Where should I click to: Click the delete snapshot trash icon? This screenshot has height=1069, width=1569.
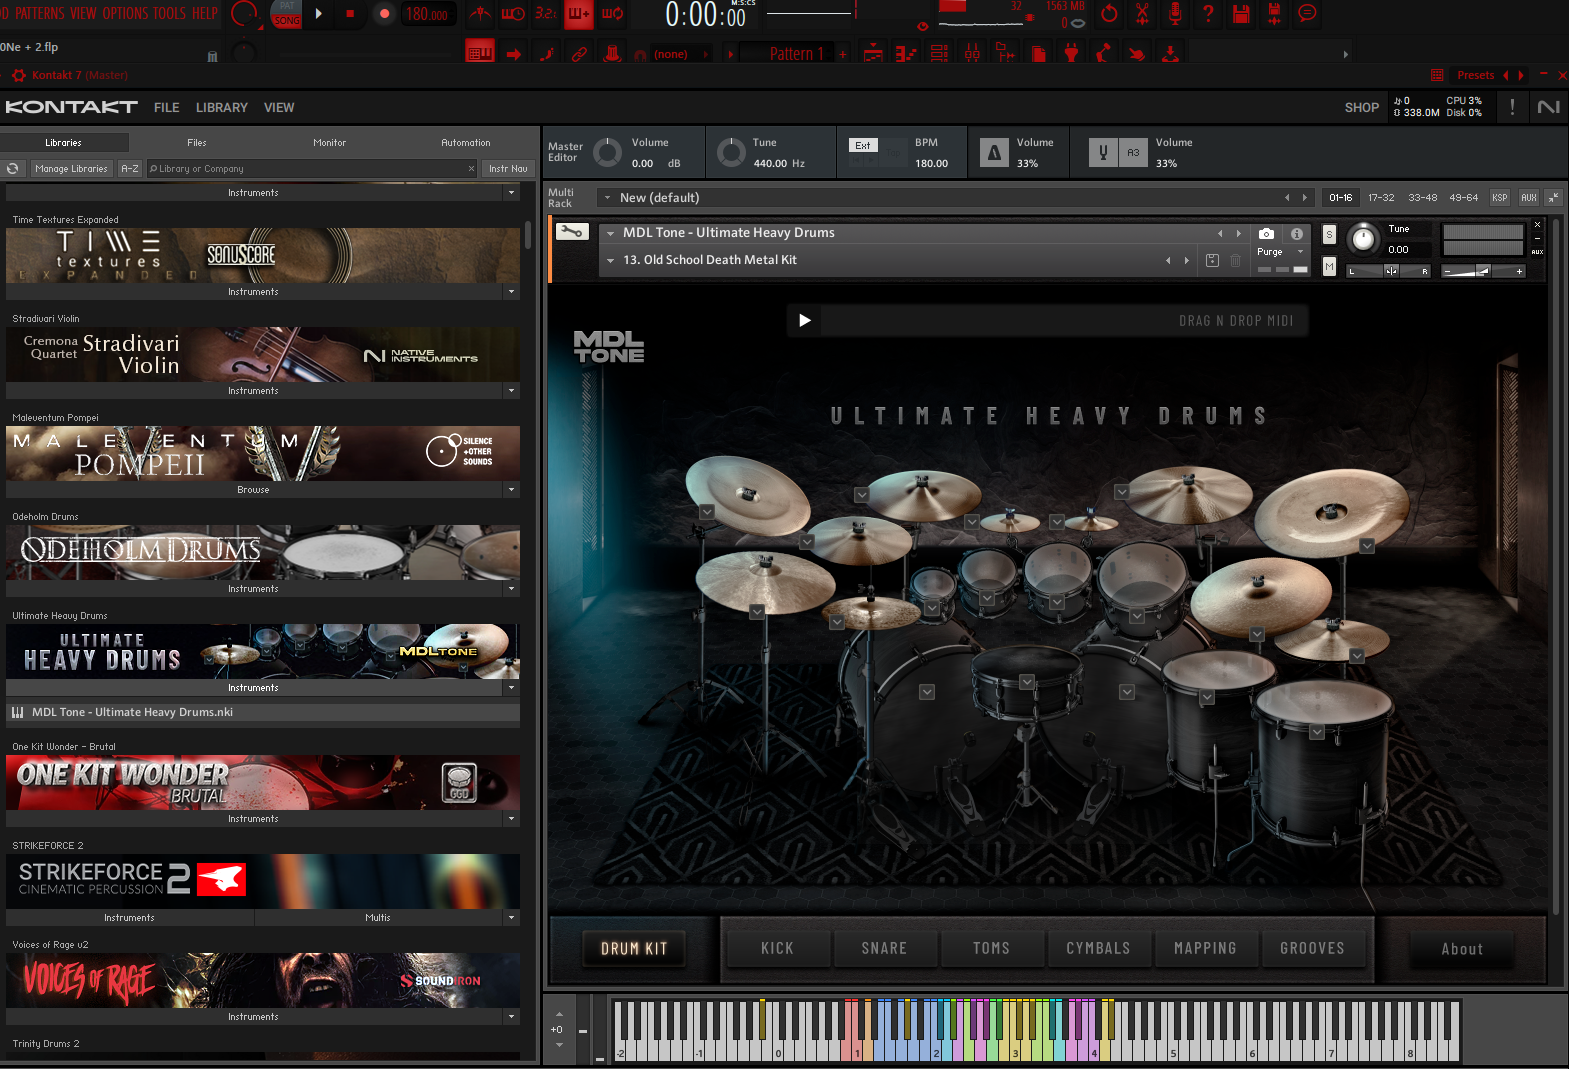pos(1236,260)
